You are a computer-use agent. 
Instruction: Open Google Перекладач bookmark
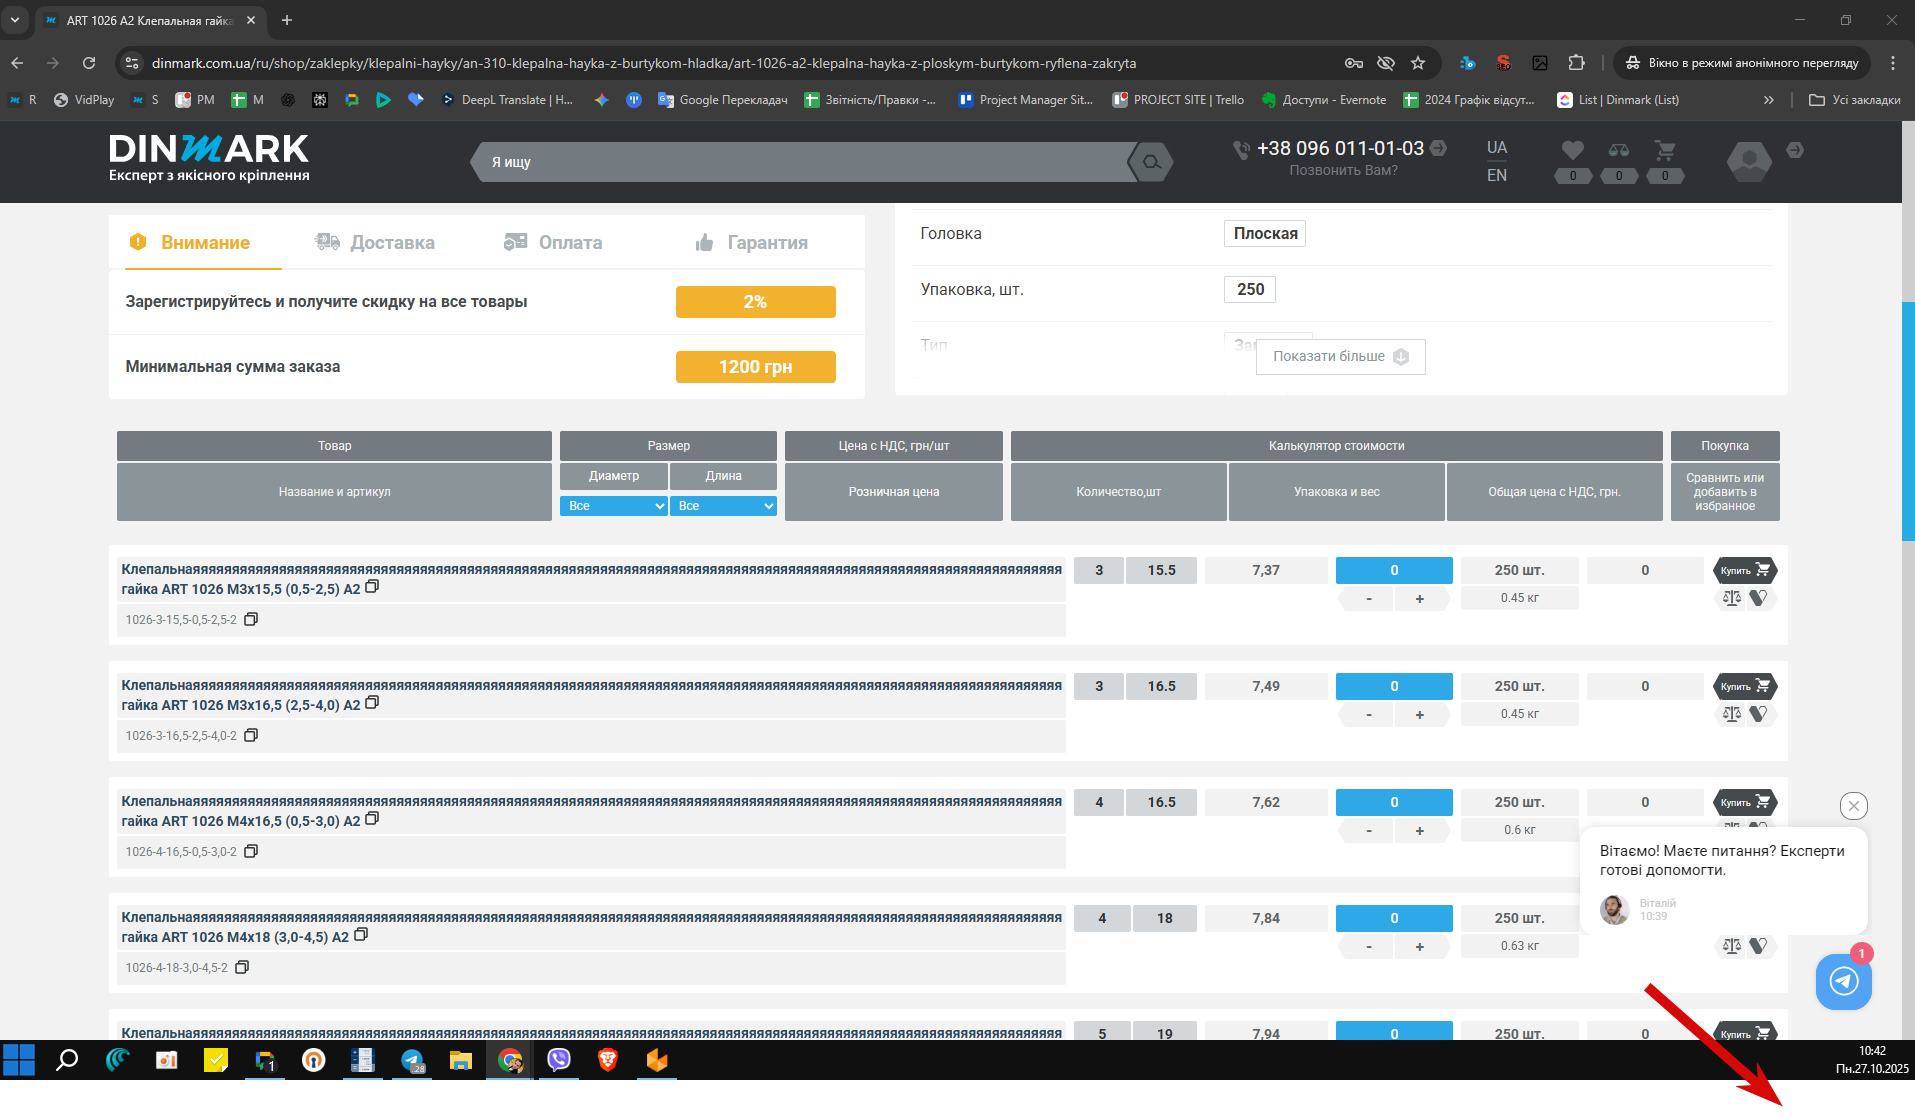click(723, 100)
